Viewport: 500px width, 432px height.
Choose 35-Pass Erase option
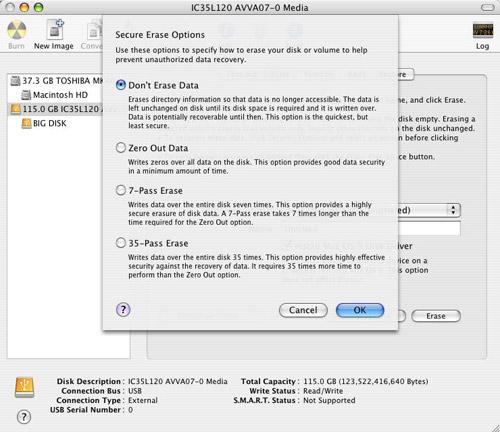(x=120, y=243)
